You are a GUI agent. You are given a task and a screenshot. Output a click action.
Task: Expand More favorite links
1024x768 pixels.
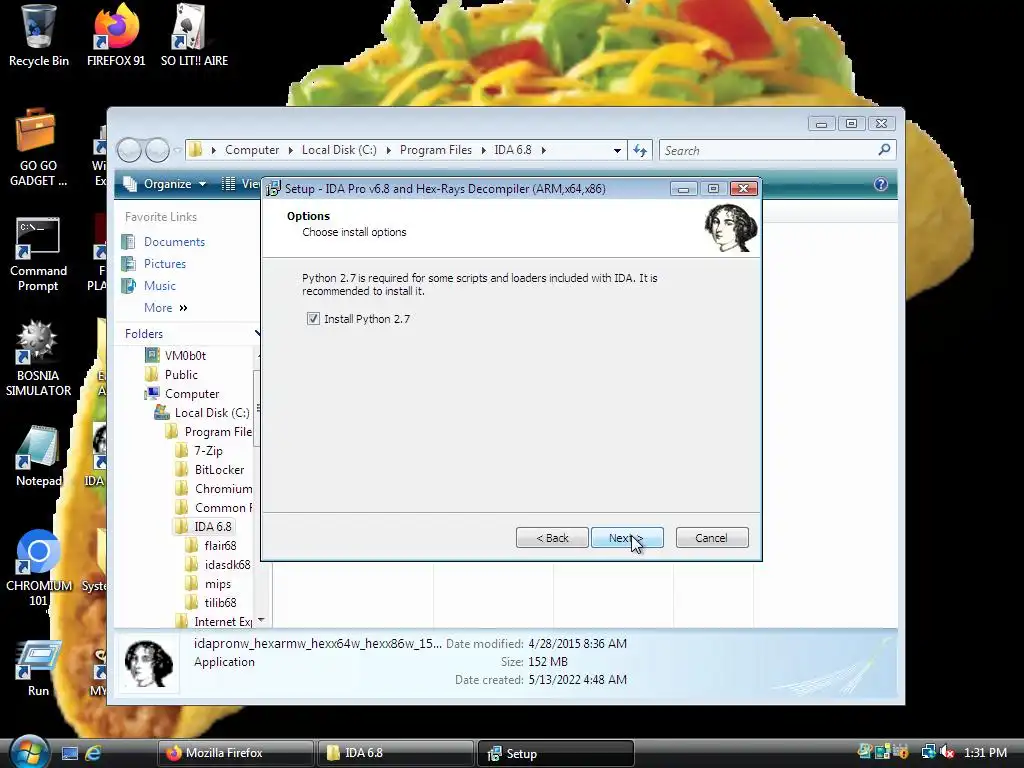pyautogui.click(x=165, y=308)
